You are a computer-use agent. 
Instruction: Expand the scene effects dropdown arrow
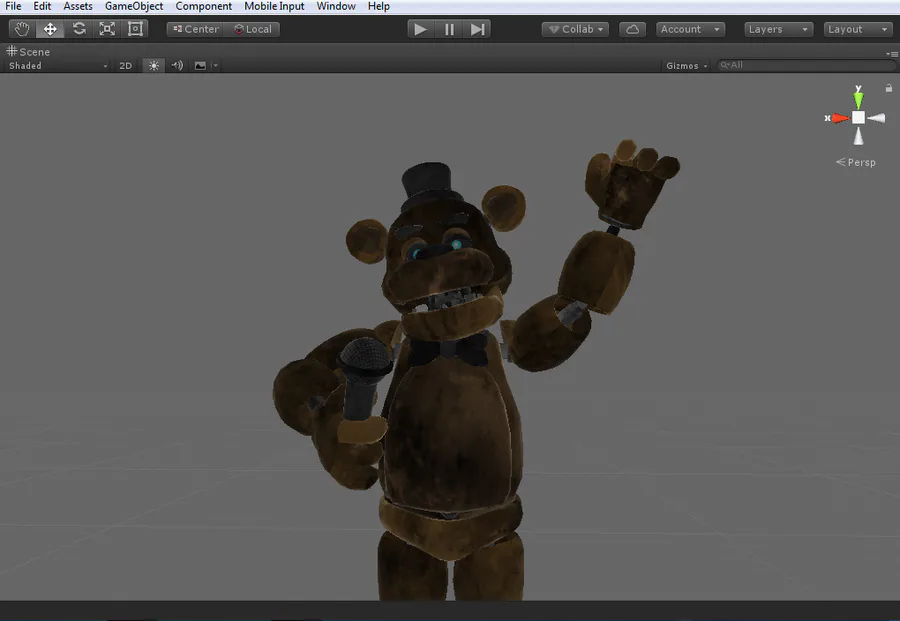(x=216, y=66)
